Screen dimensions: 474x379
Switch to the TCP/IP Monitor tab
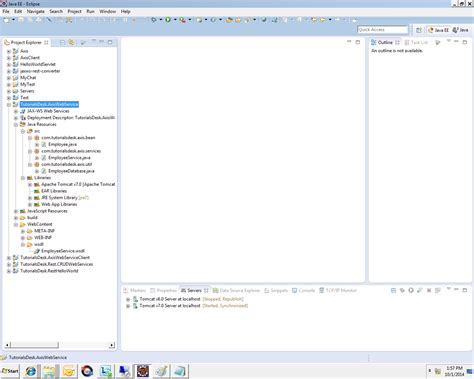pyautogui.click(x=338, y=290)
